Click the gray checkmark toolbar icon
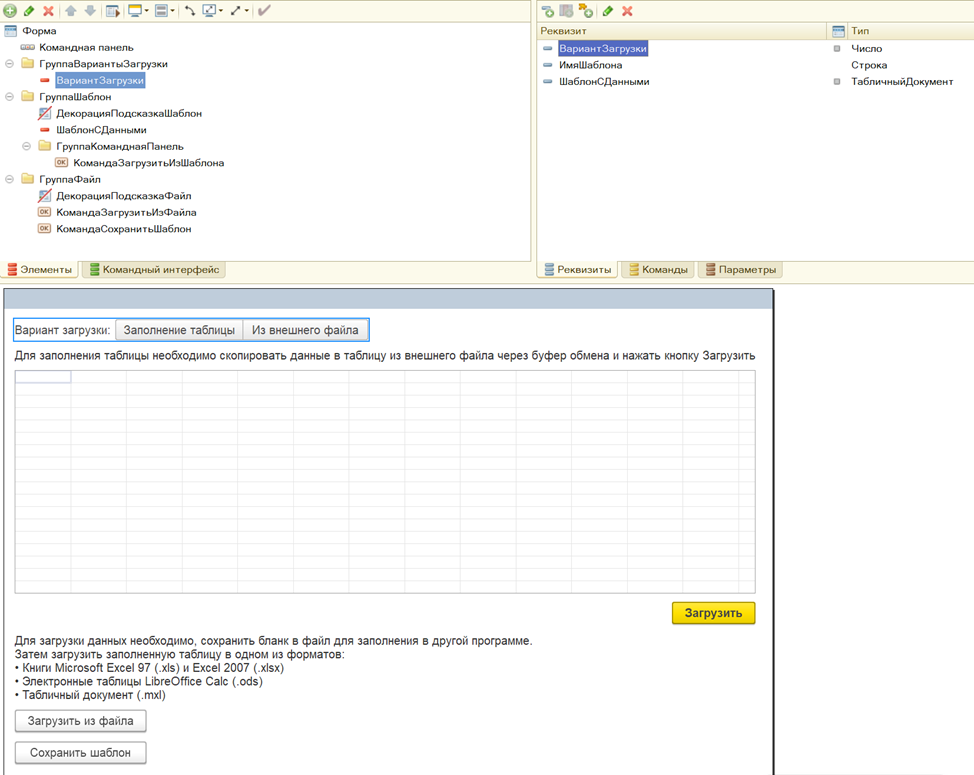This screenshot has width=974, height=775. (264, 11)
